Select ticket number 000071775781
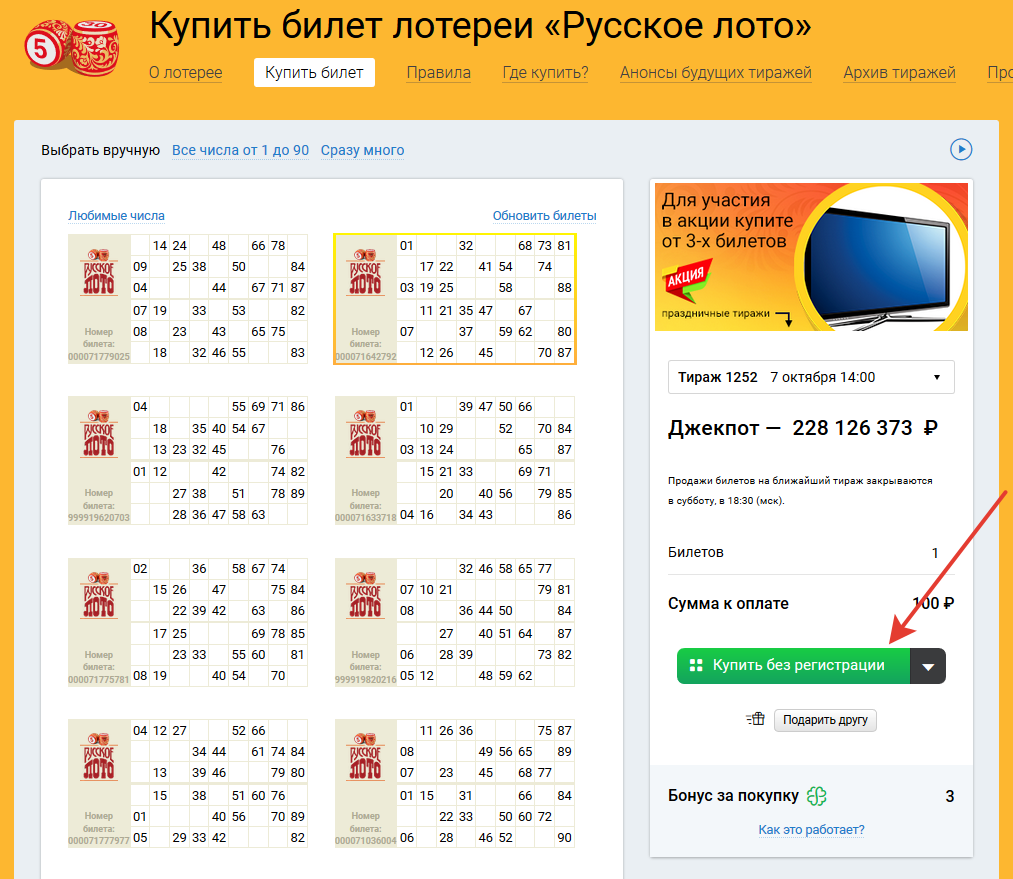Viewport: 1013px width, 879px height. coord(187,622)
